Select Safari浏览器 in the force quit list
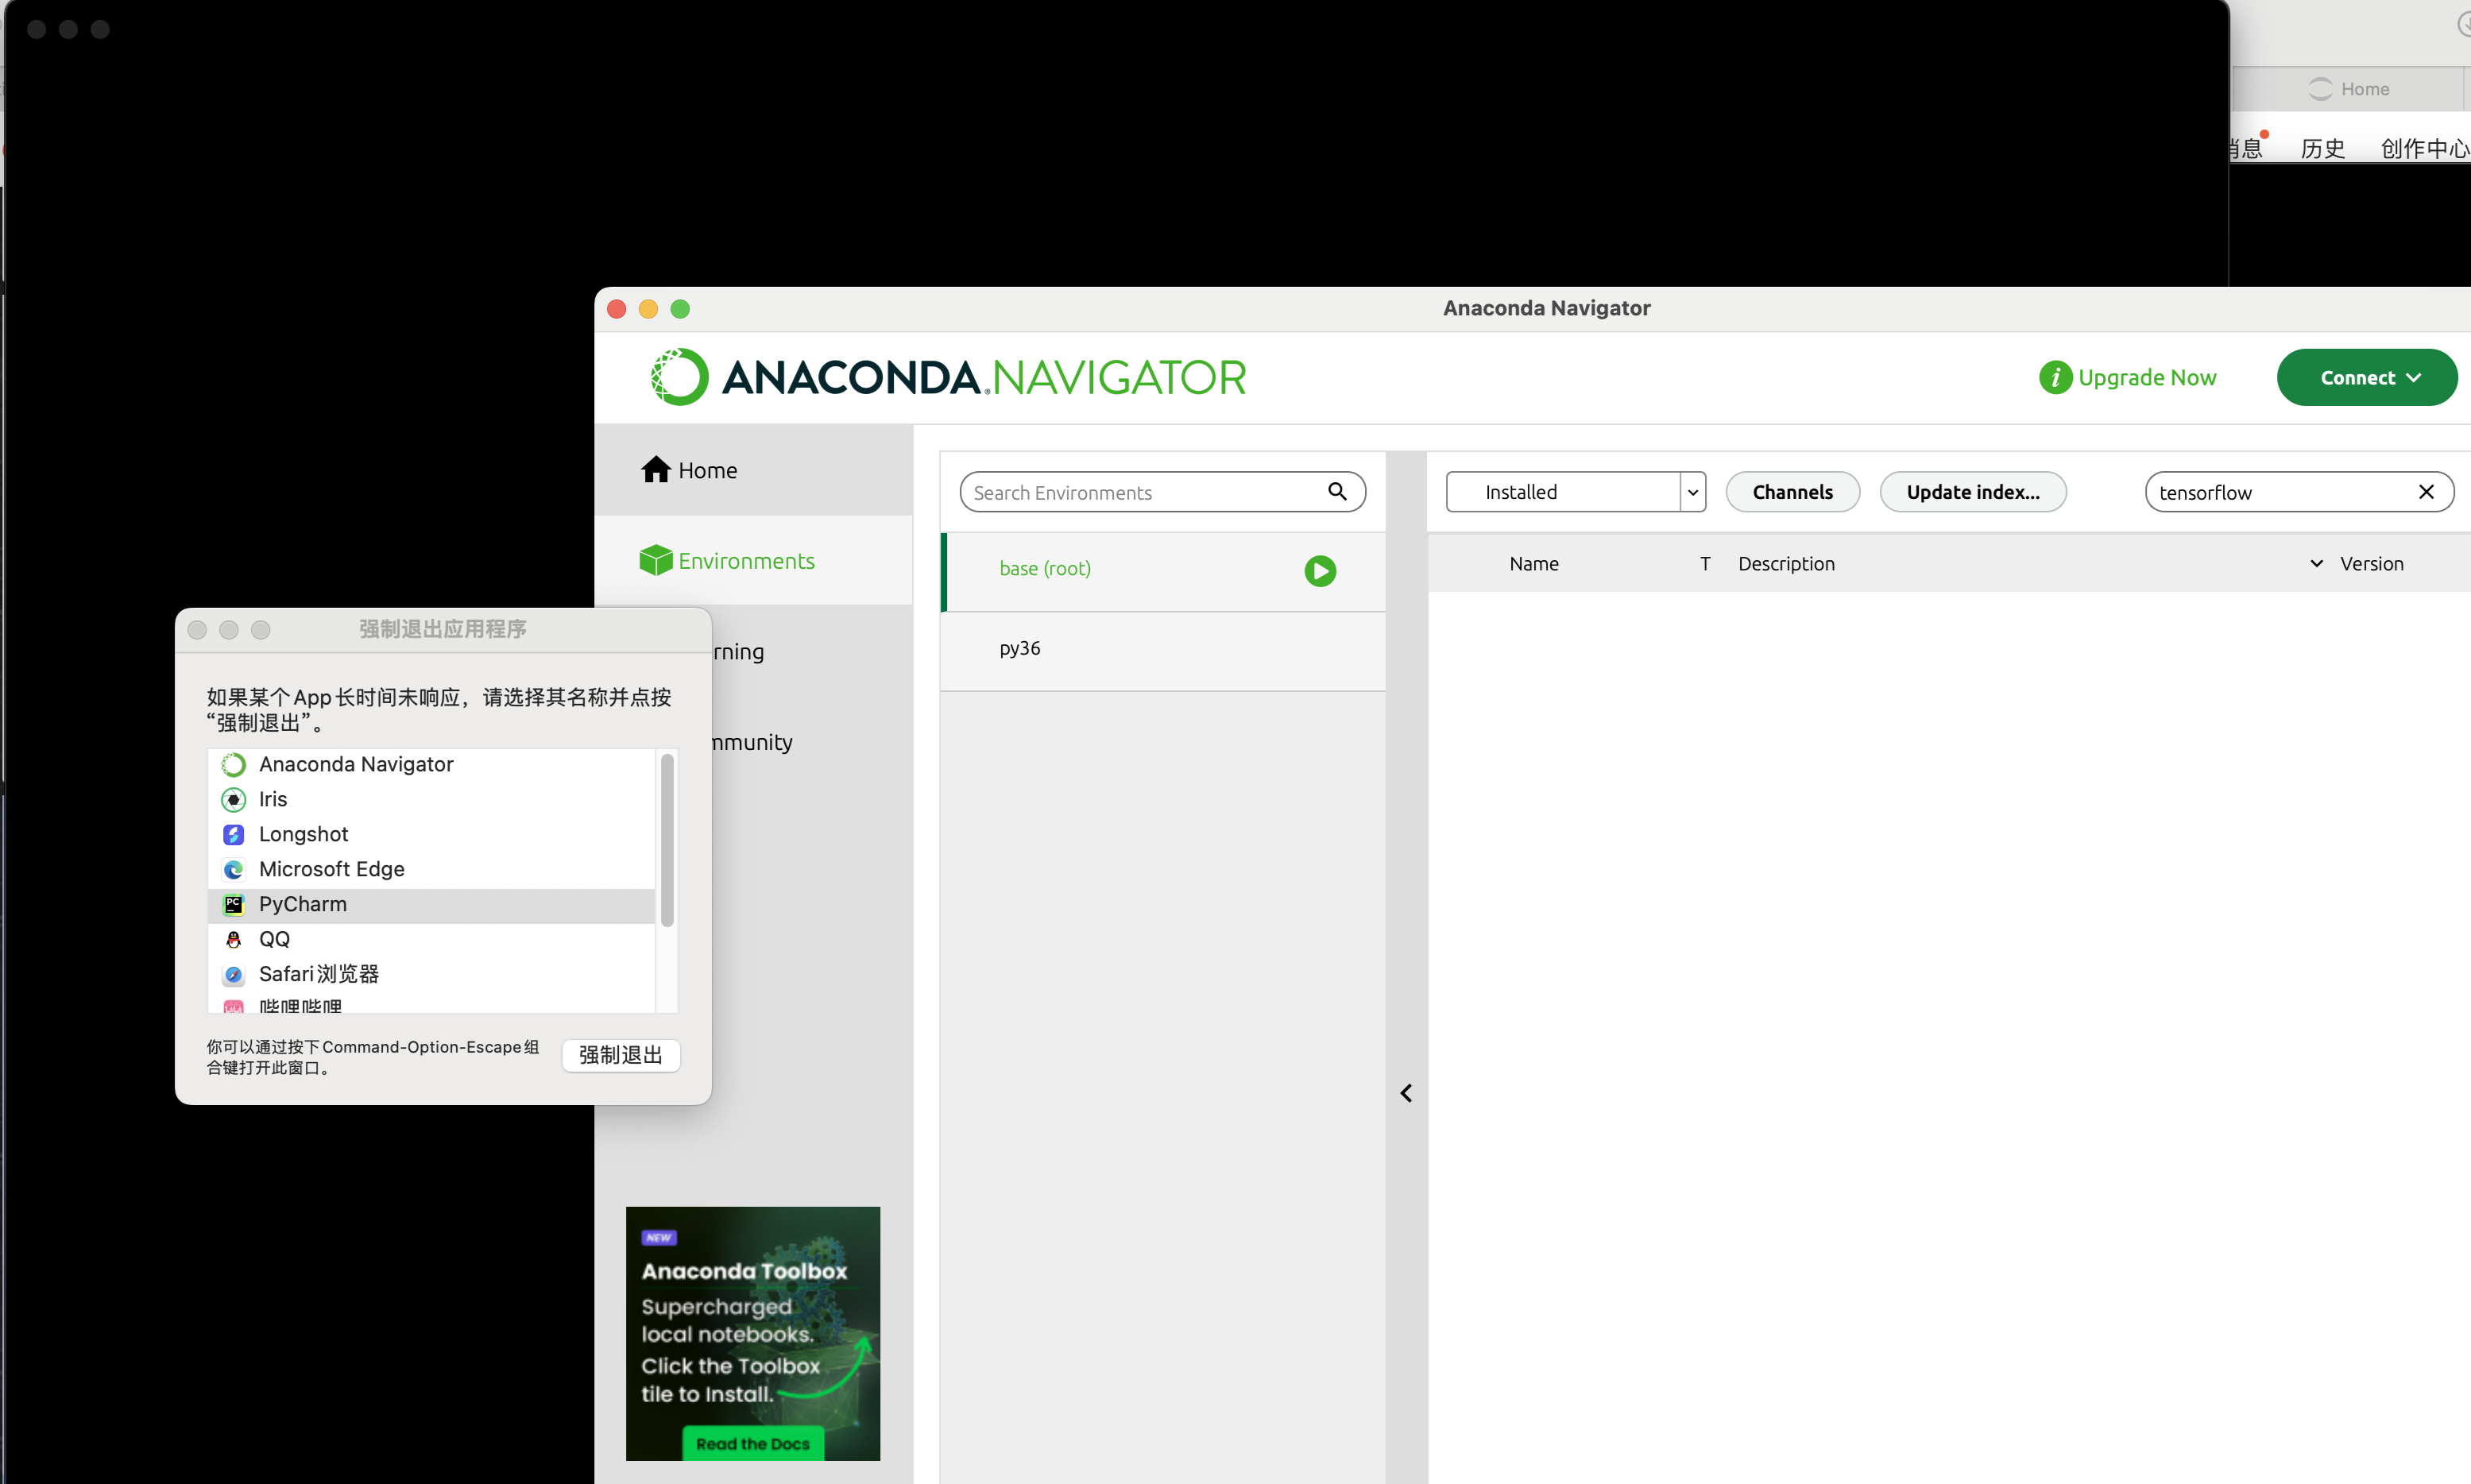The height and width of the screenshot is (1484, 2471). 318,974
